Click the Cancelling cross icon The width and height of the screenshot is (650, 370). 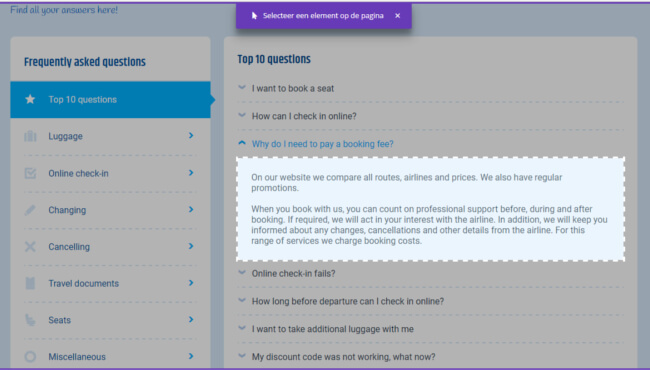30,247
